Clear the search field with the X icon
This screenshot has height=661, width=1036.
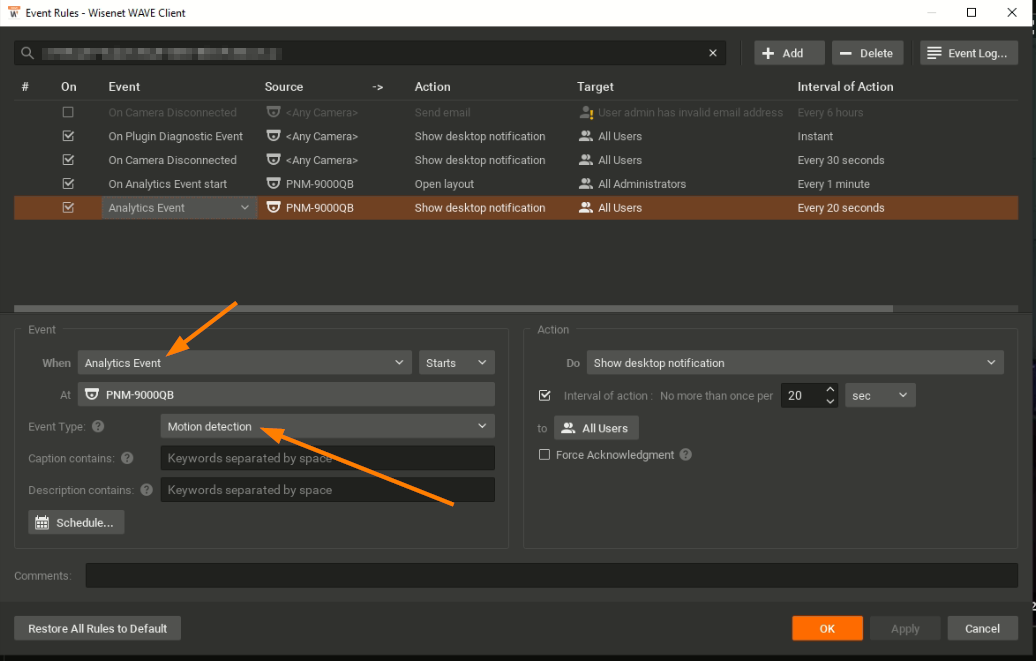click(x=713, y=53)
